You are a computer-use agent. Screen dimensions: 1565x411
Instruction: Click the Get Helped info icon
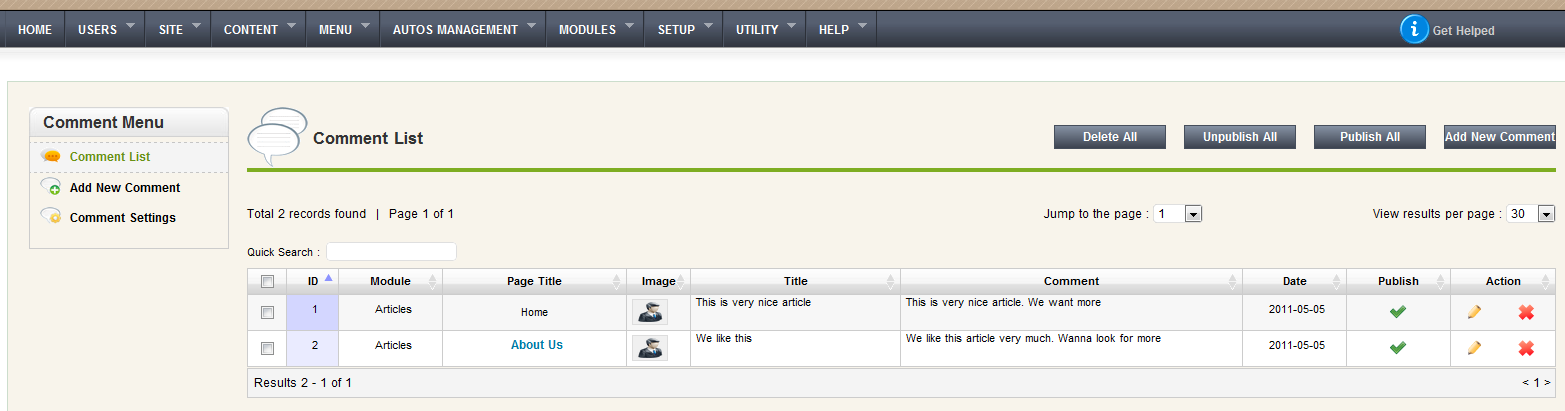(1414, 30)
